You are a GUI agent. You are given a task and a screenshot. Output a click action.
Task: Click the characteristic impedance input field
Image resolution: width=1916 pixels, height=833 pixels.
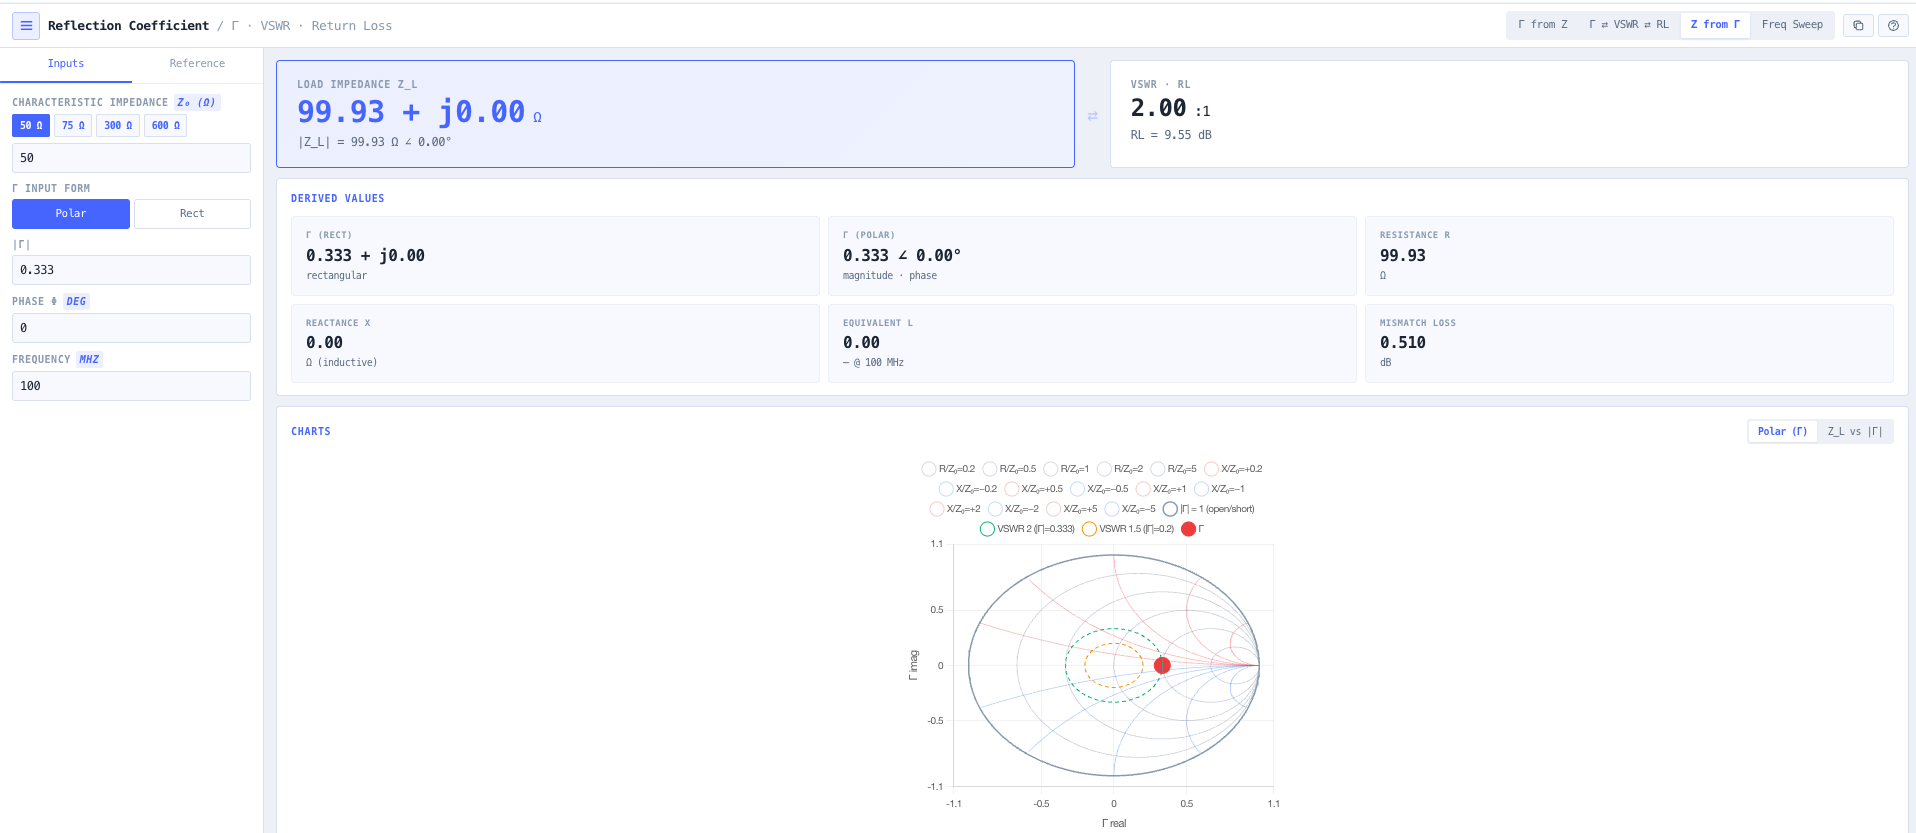131,158
